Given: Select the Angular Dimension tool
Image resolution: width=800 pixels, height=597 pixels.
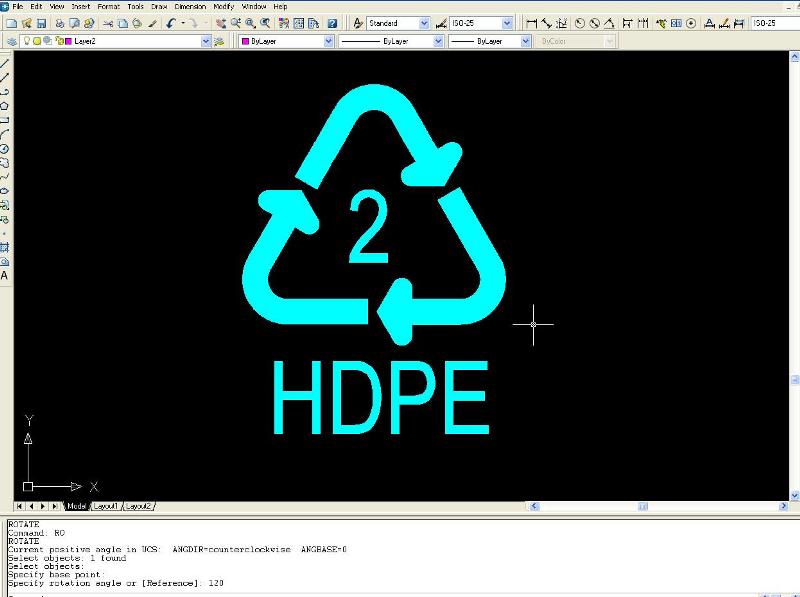Looking at the screenshot, I should (609, 23).
